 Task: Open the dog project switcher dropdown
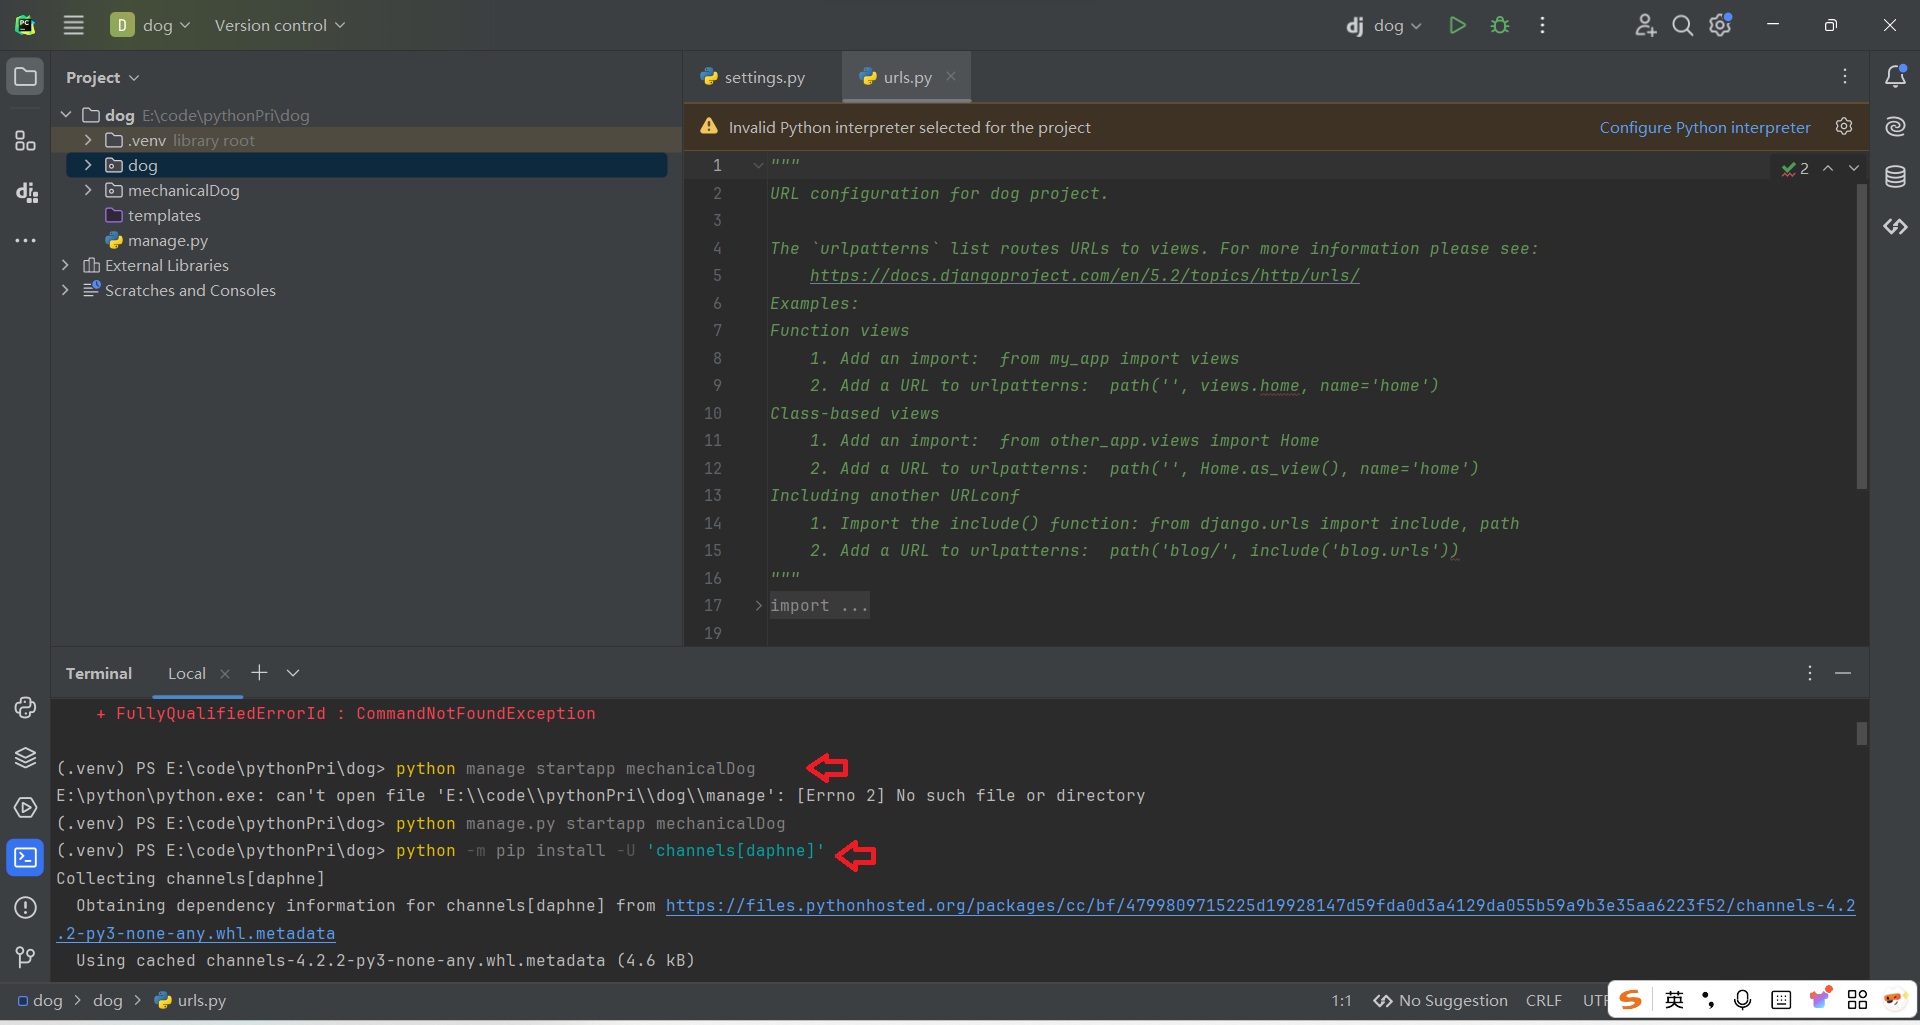[150, 25]
